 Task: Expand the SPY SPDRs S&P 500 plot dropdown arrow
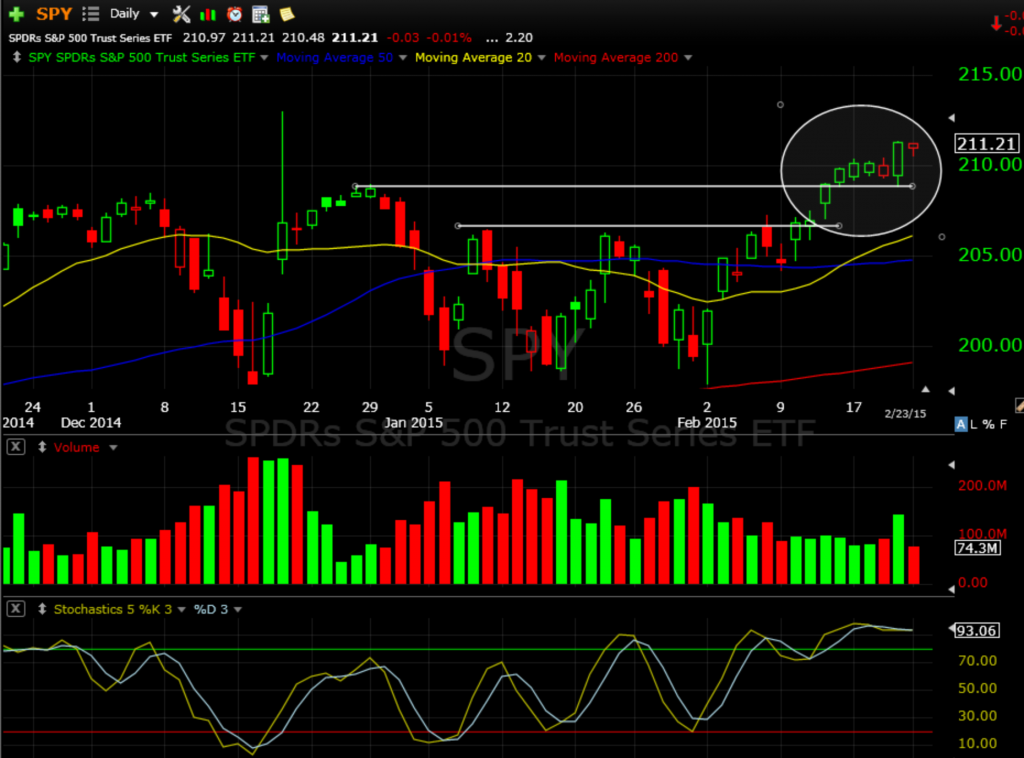tap(264, 57)
